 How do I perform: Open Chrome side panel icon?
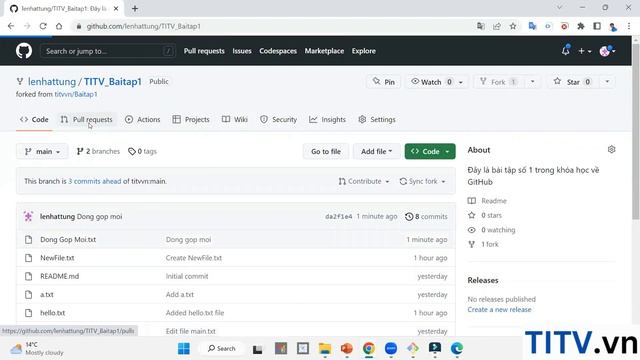pos(597,26)
